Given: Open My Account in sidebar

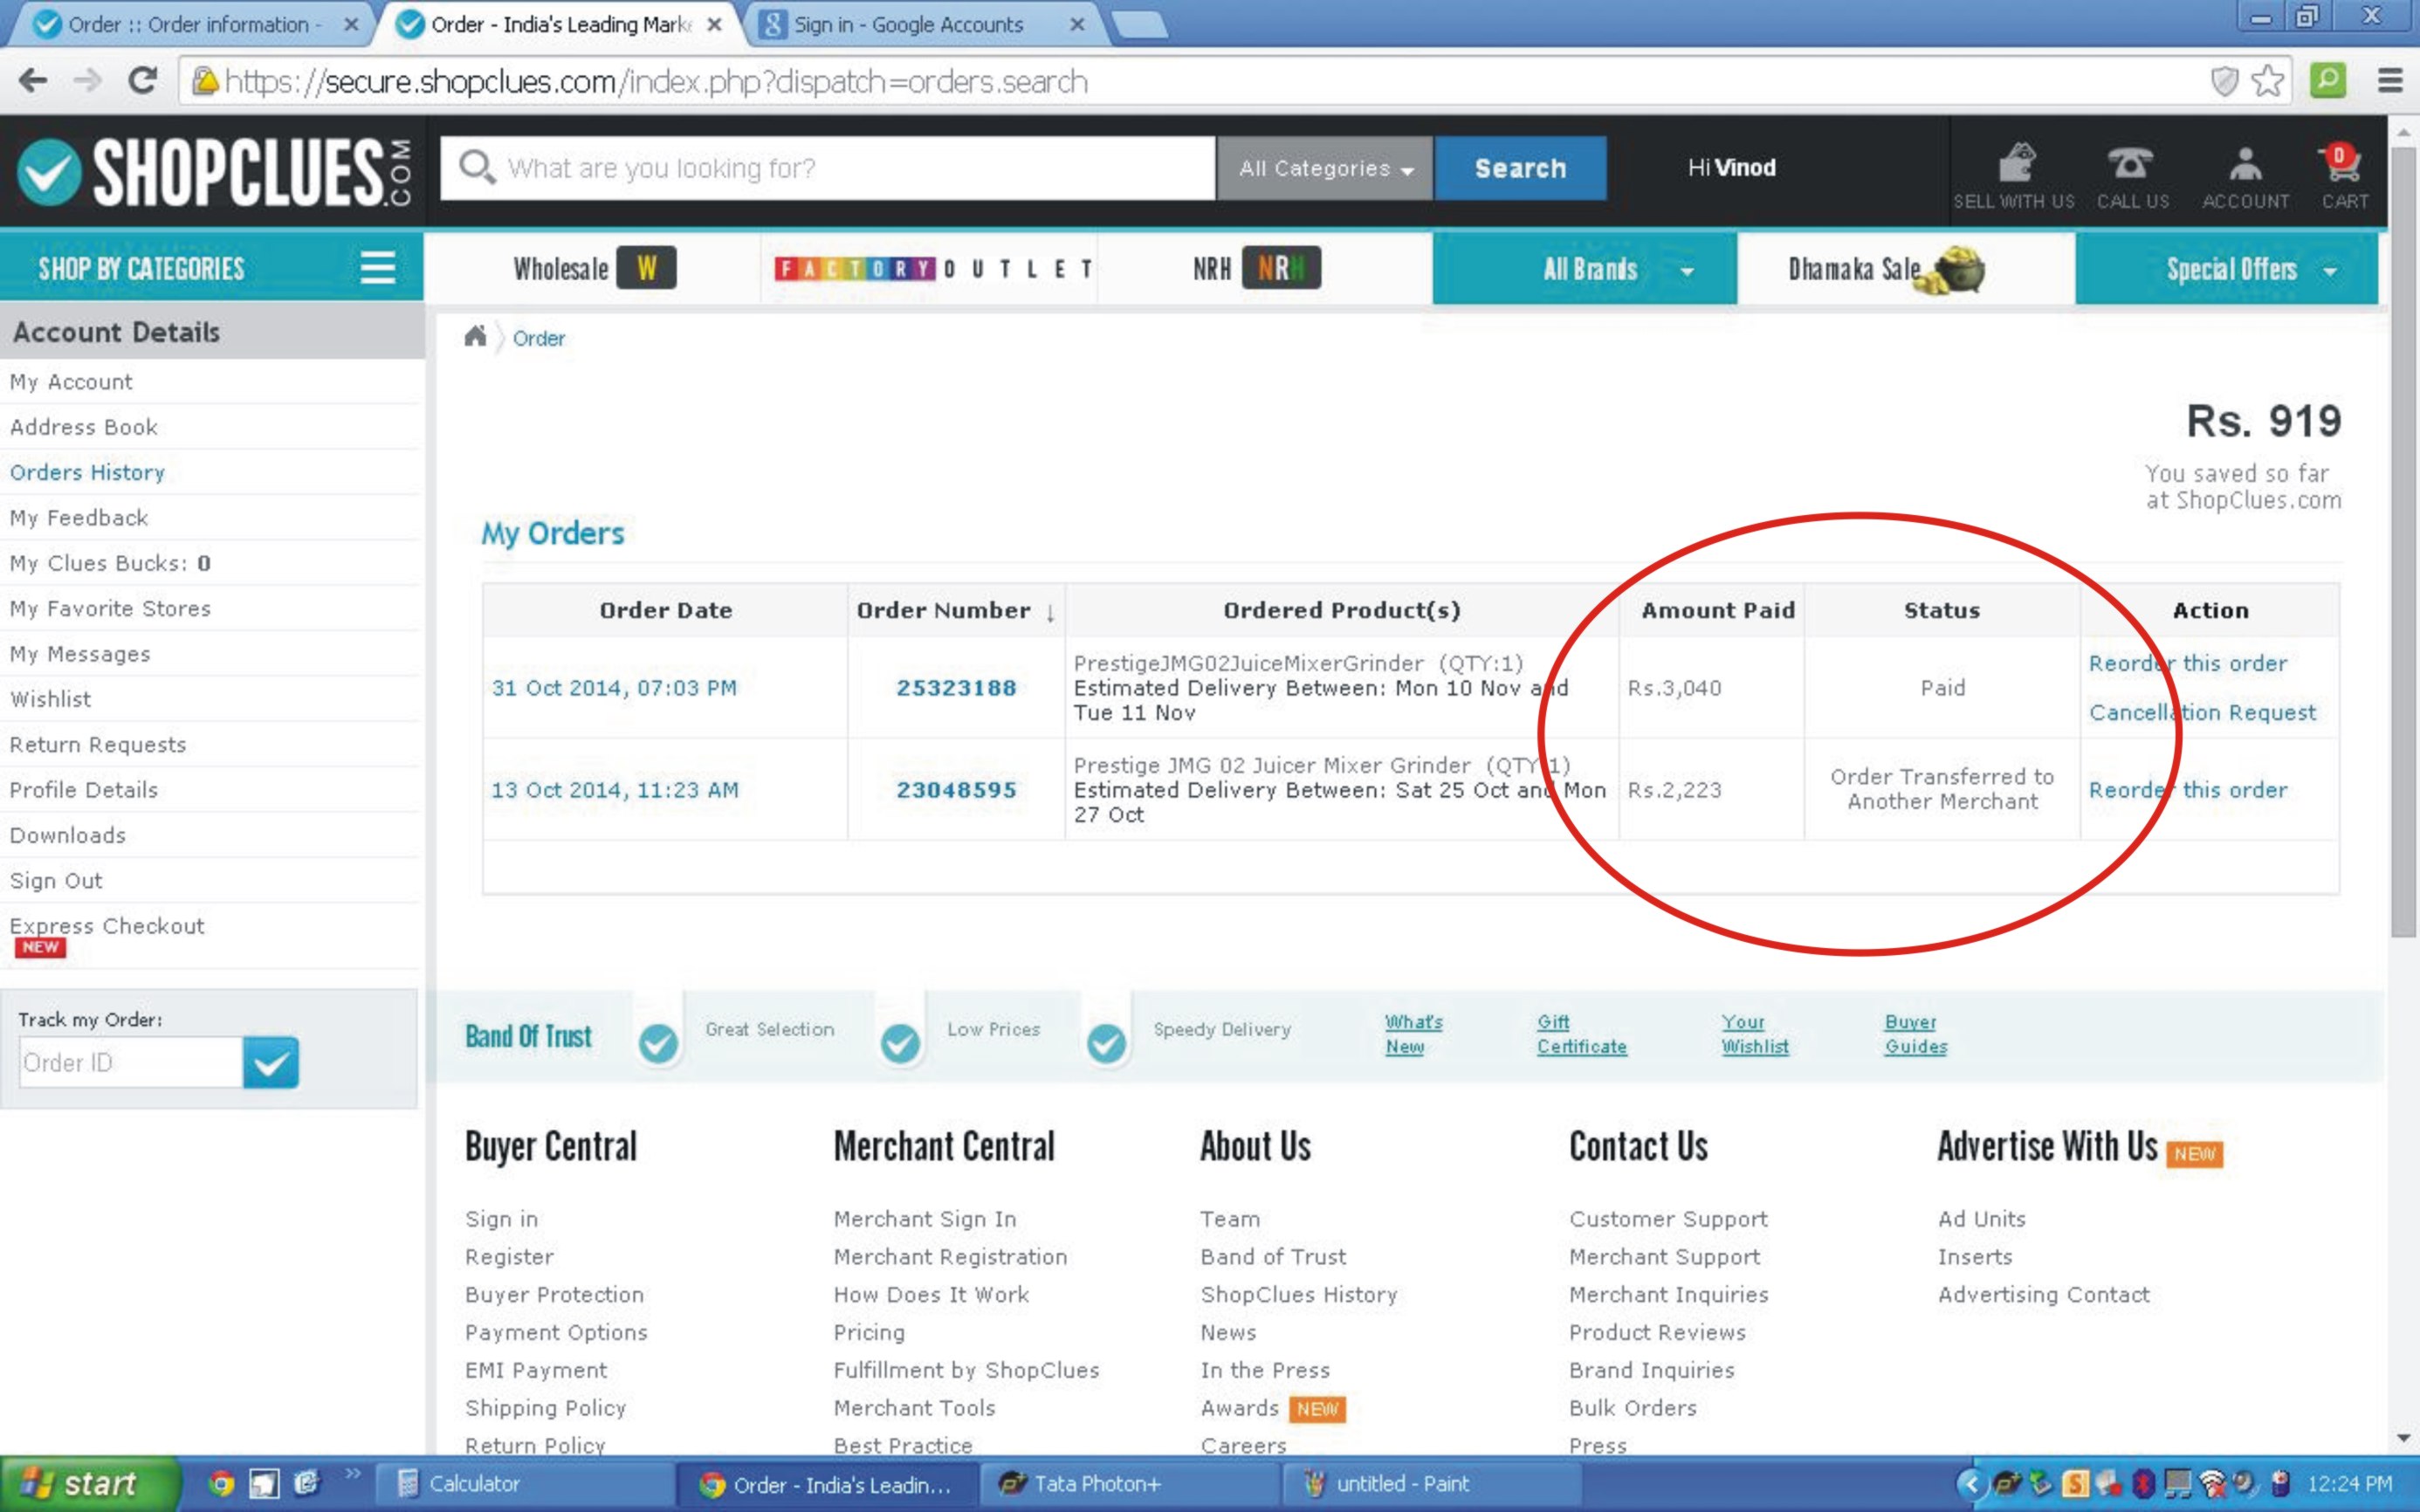Looking at the screenshot, I should coord(71,382).
